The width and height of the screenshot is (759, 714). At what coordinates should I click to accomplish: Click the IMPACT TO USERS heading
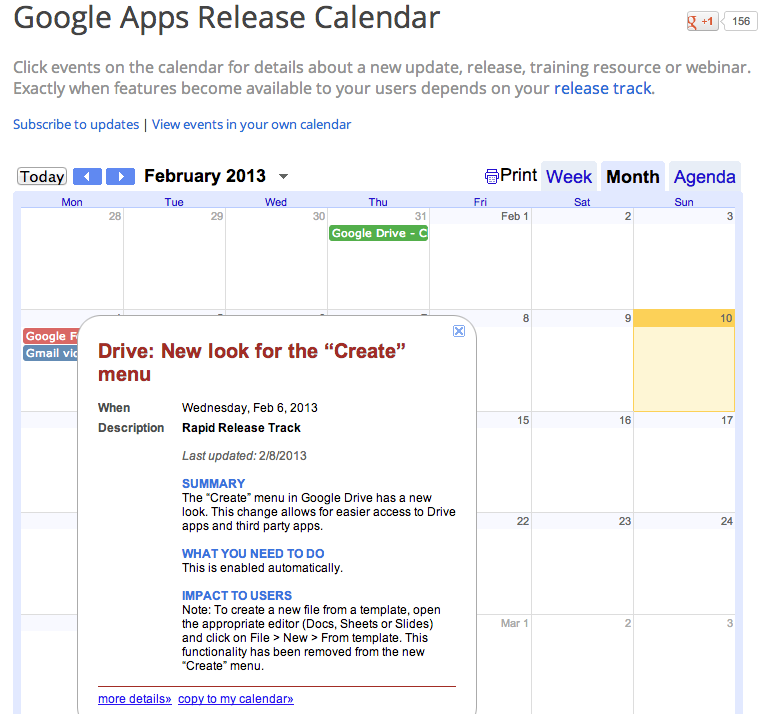[237, 595]
